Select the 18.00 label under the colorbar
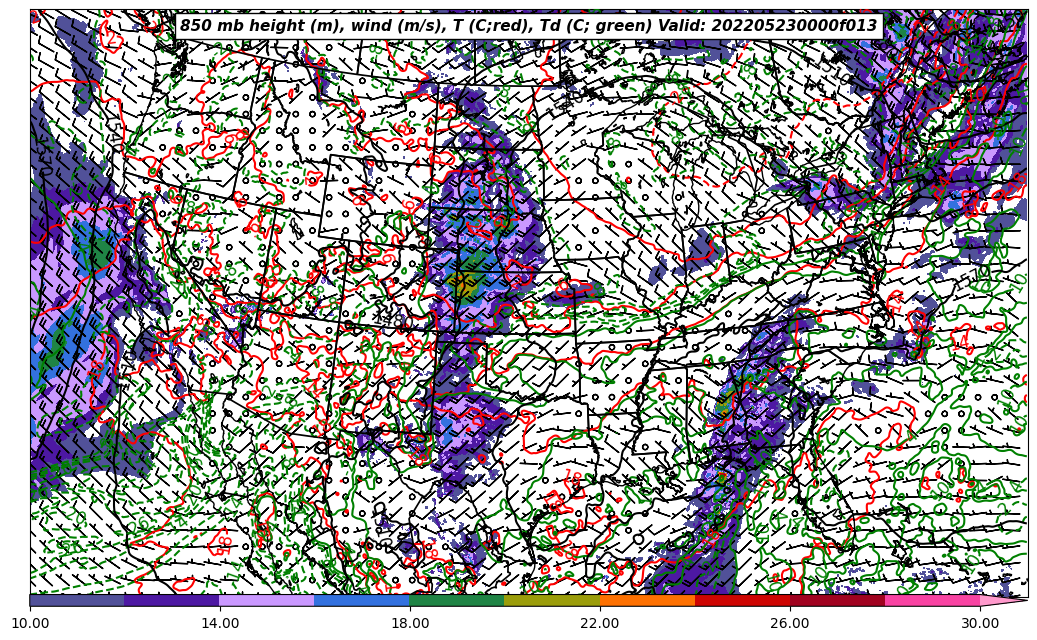 410,624
